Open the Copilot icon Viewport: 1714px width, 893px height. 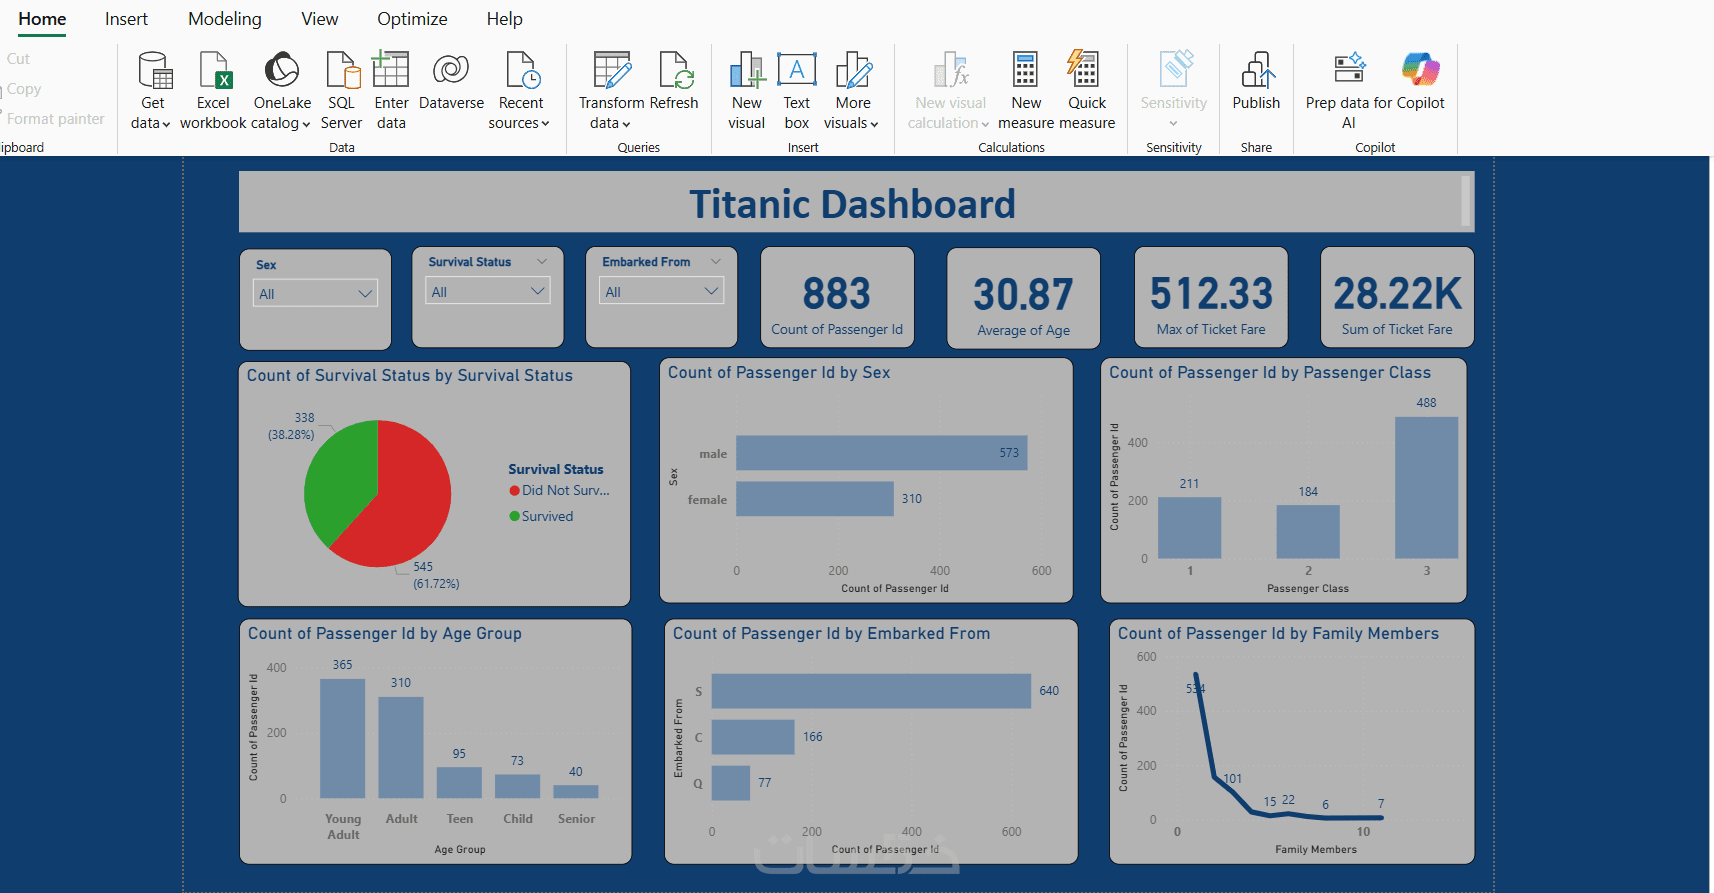pyautogui.click(x=1420, y=69)
